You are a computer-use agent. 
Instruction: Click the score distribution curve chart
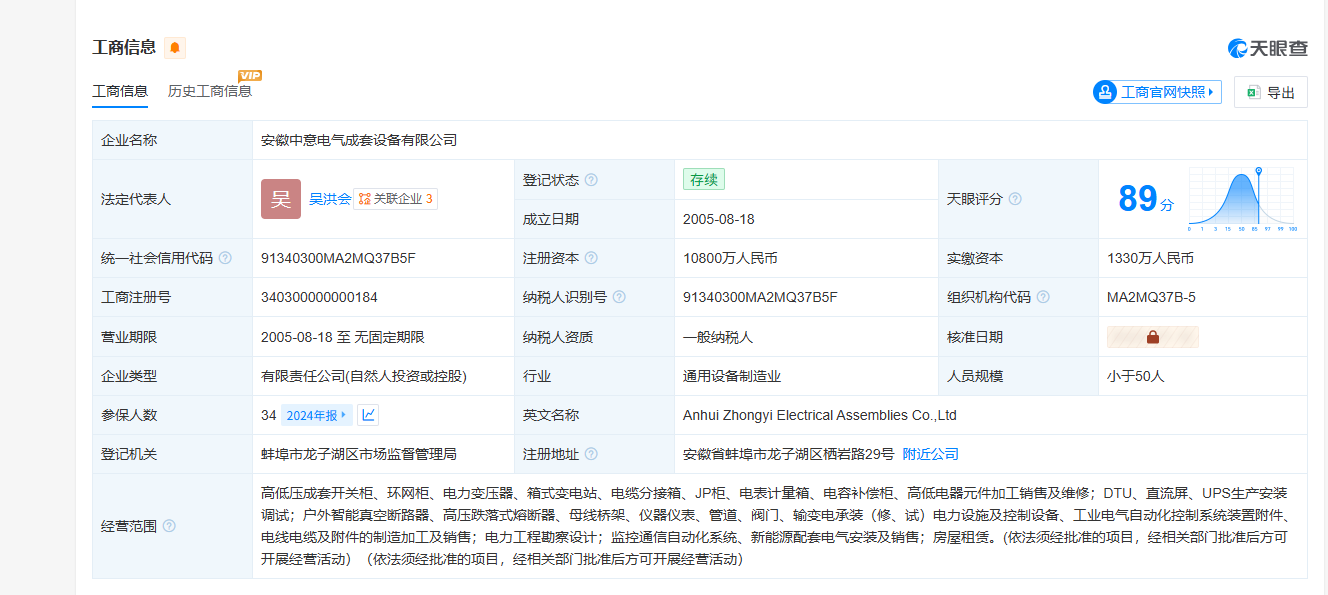coord(1240,199)
